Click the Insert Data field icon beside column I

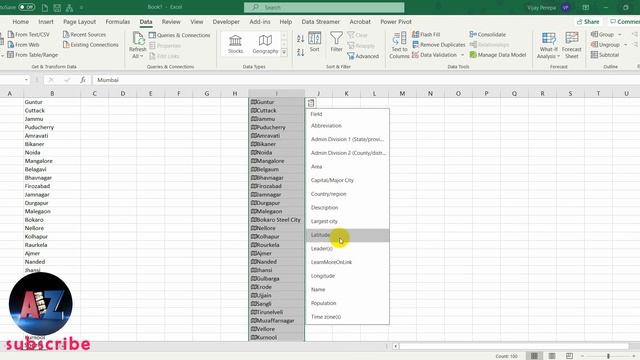(x=311, y=103)
